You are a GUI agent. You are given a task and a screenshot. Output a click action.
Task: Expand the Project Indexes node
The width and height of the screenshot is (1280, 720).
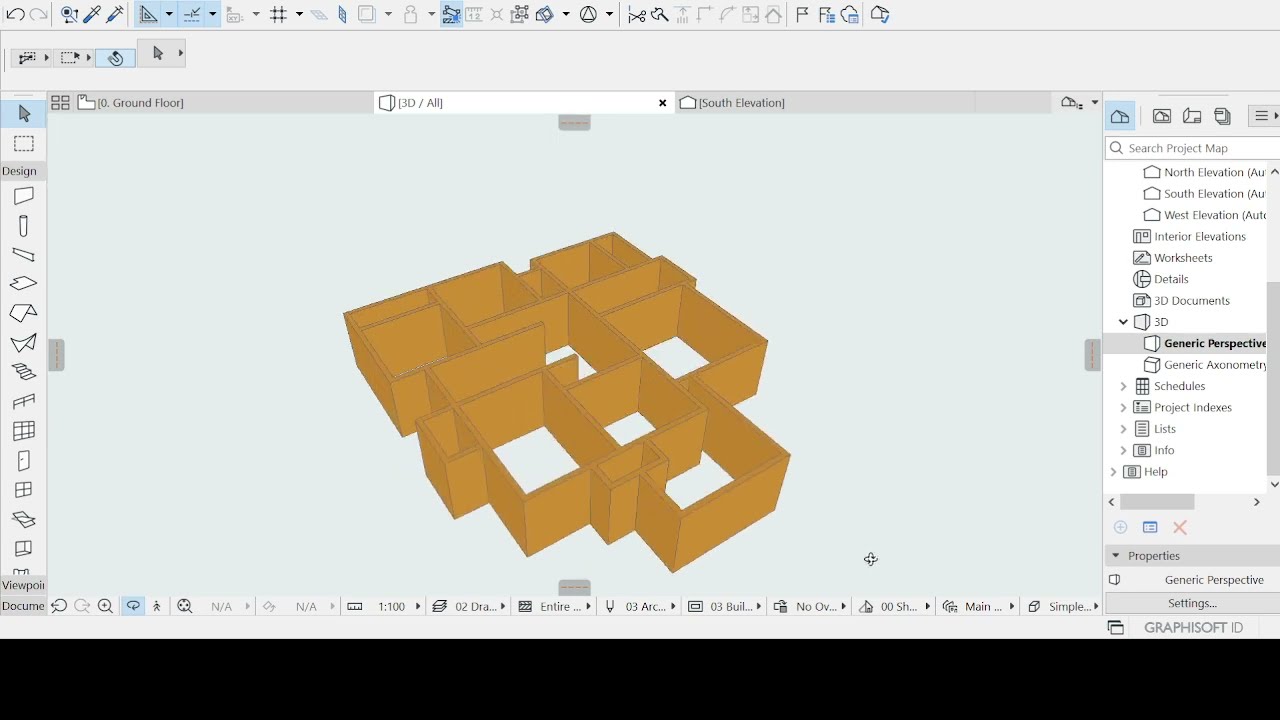[x=1123, y=408]
